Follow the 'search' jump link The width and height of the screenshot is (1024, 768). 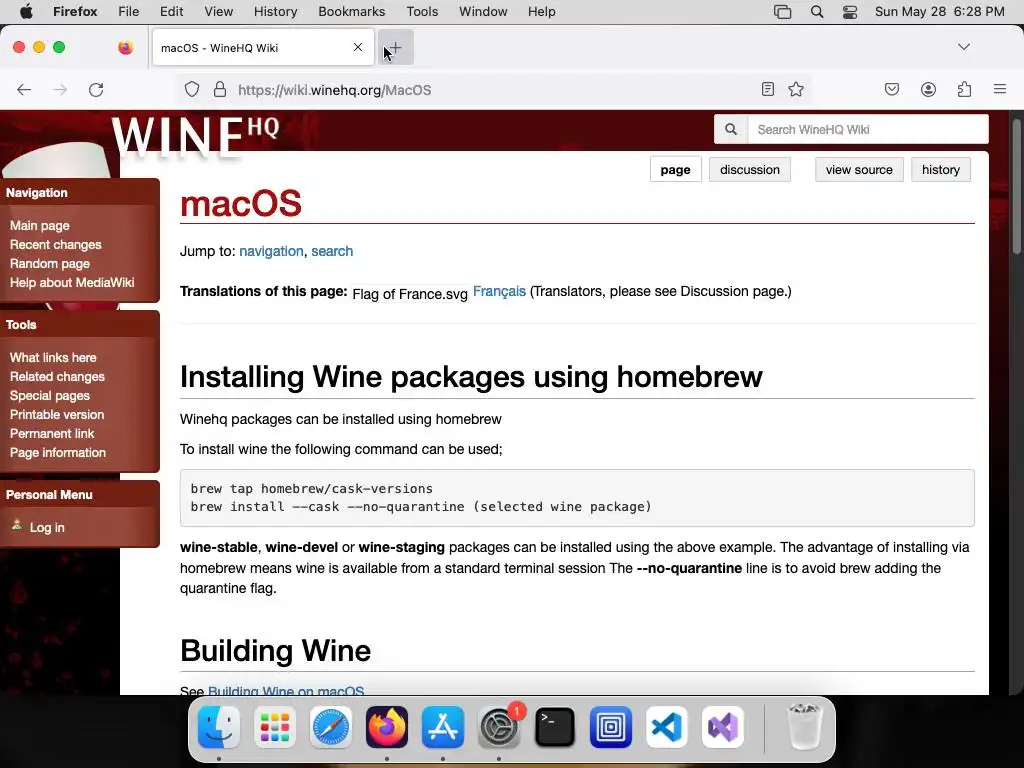tap(332, 251)
